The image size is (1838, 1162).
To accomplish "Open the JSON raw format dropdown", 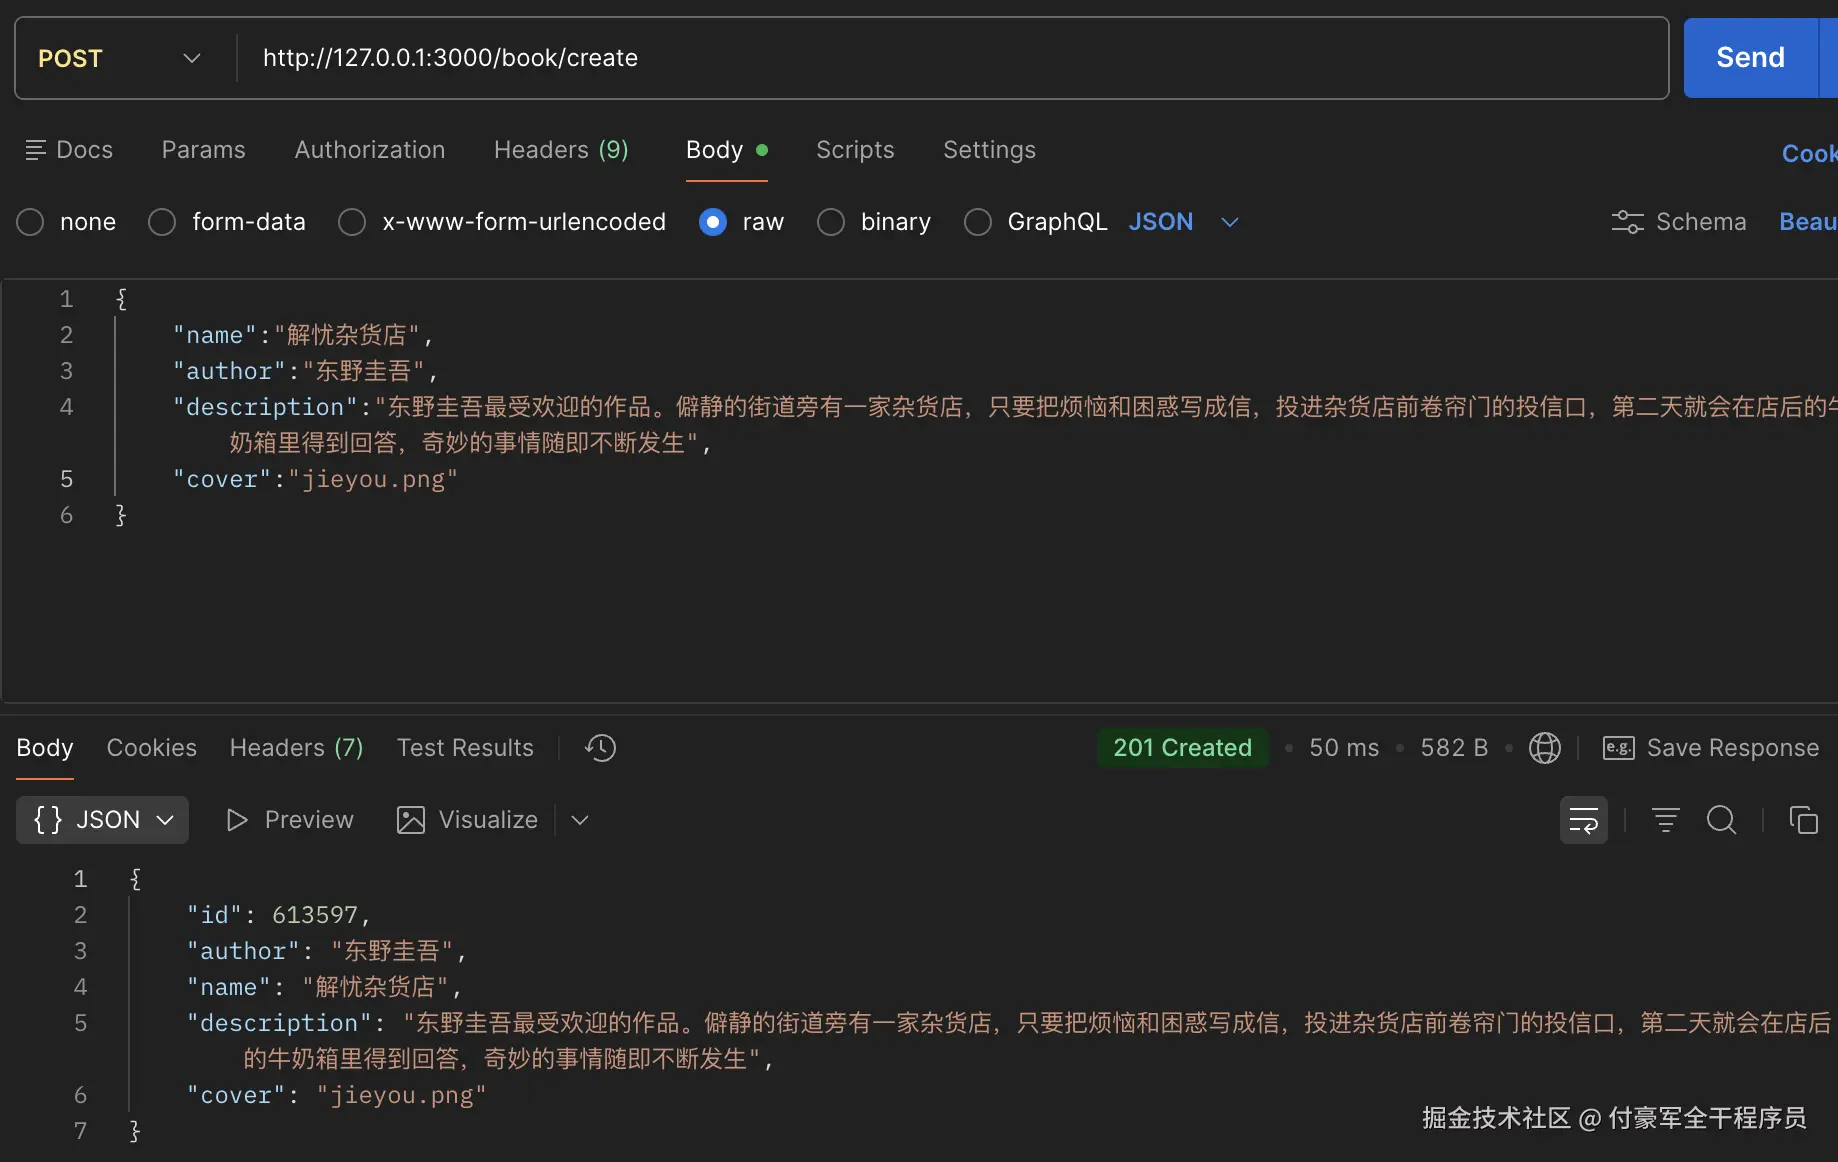I will pos(1184,222).
